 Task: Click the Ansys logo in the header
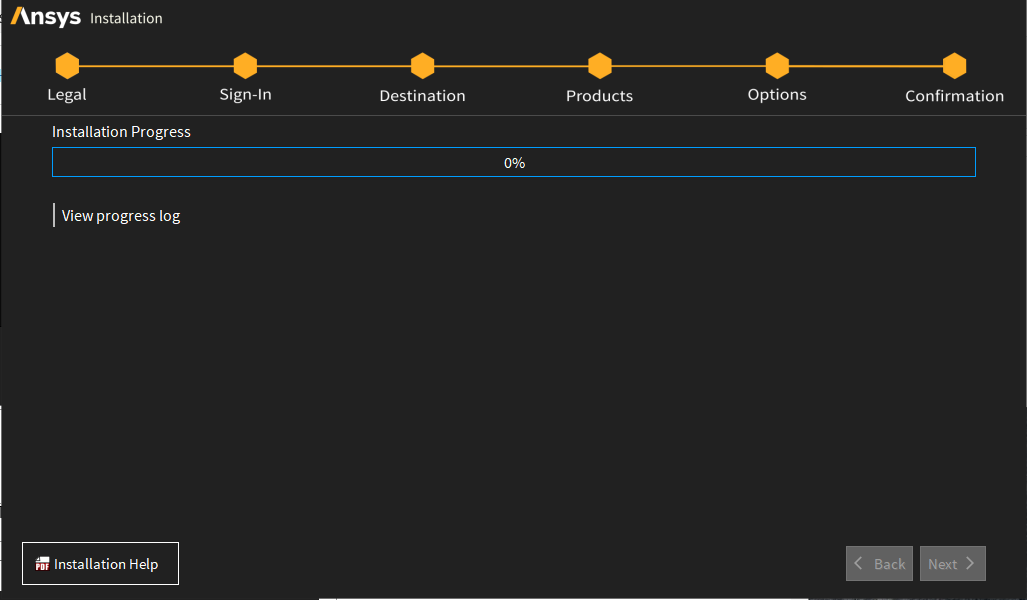click(x=46, y=17)
